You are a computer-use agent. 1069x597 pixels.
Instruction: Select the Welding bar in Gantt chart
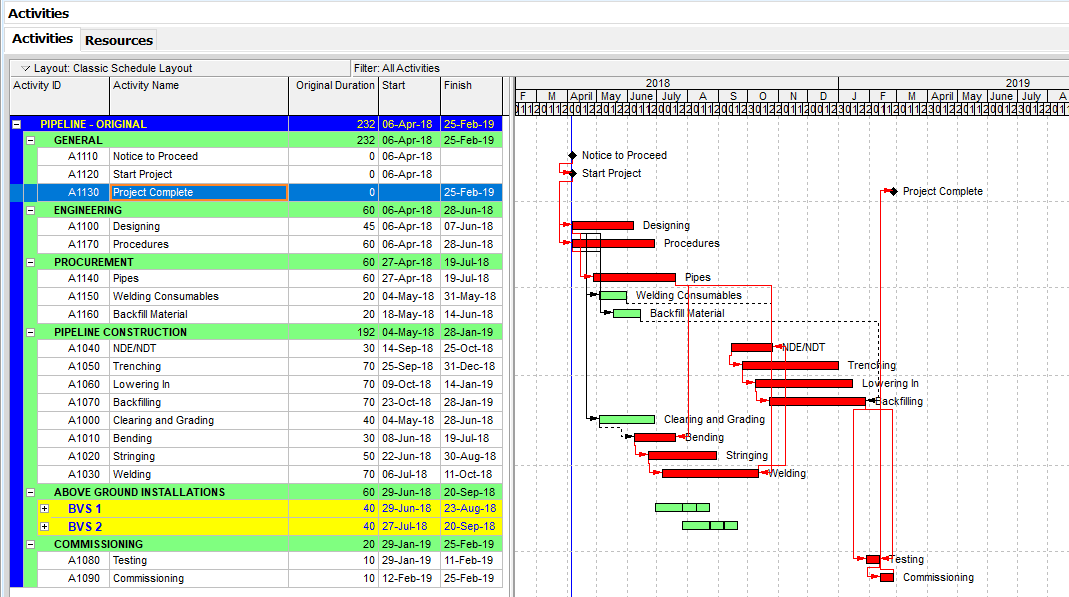coord(710,473)
